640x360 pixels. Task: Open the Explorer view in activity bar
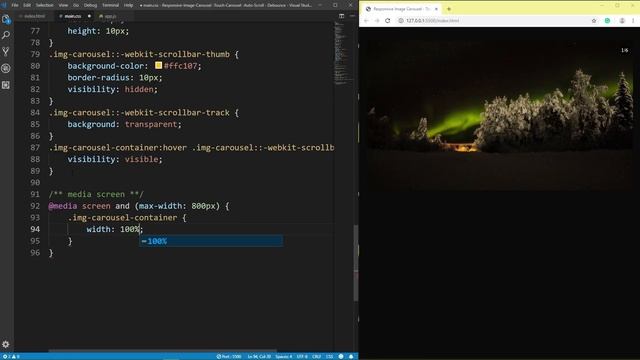coord(6,19)
